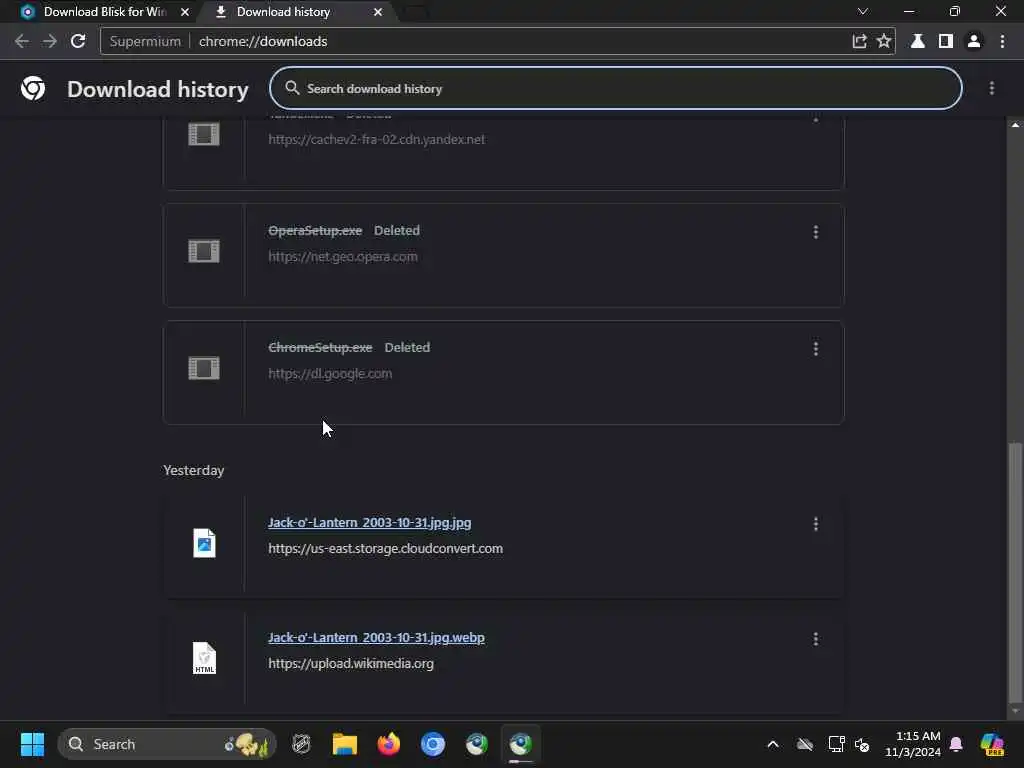Click the ChromeSetup.exe deleted file name
Screen dimensions: 1024x768
320,347
